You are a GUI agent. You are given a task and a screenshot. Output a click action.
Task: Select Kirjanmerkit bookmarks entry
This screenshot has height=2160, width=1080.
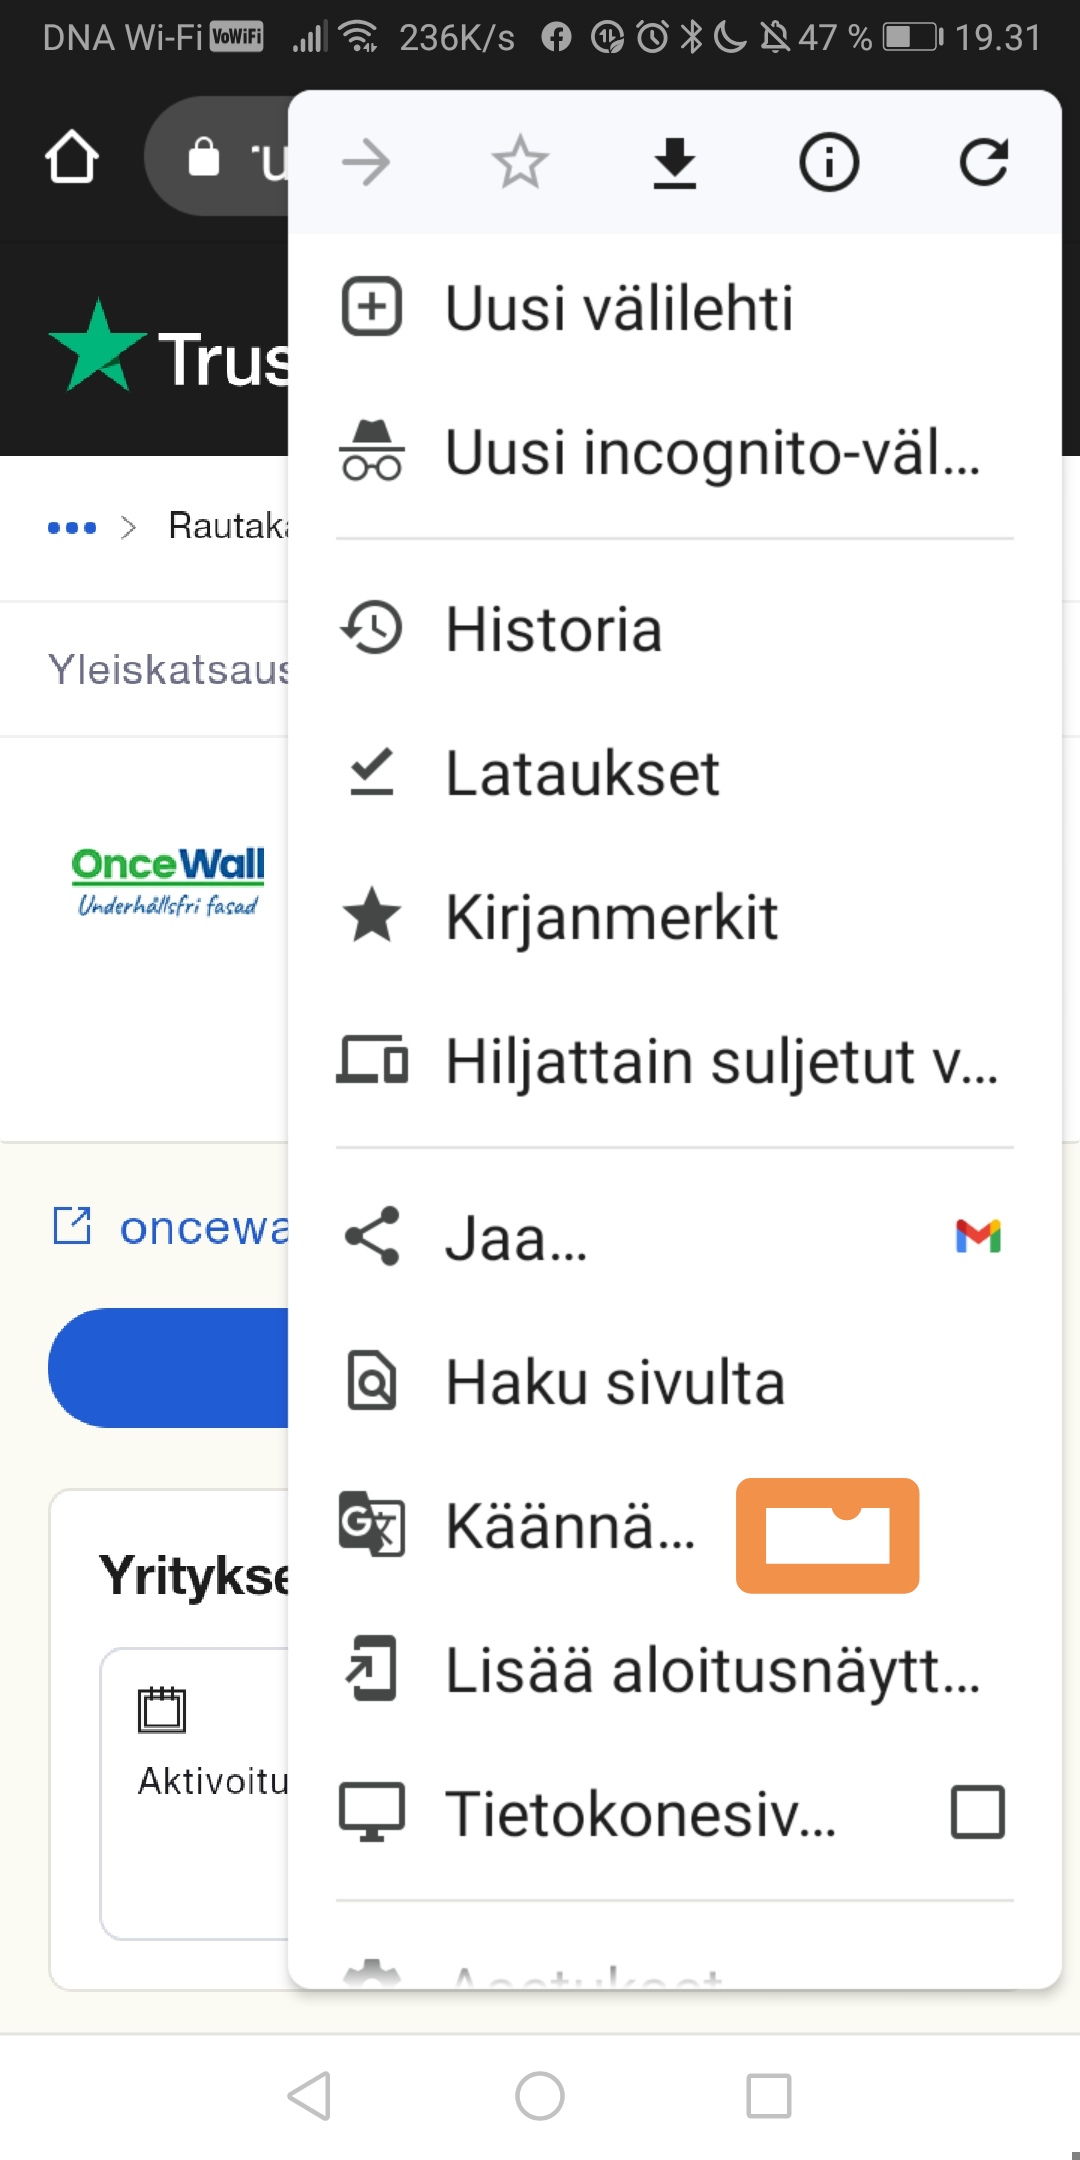pyautogui.click(x=610, y=917)
